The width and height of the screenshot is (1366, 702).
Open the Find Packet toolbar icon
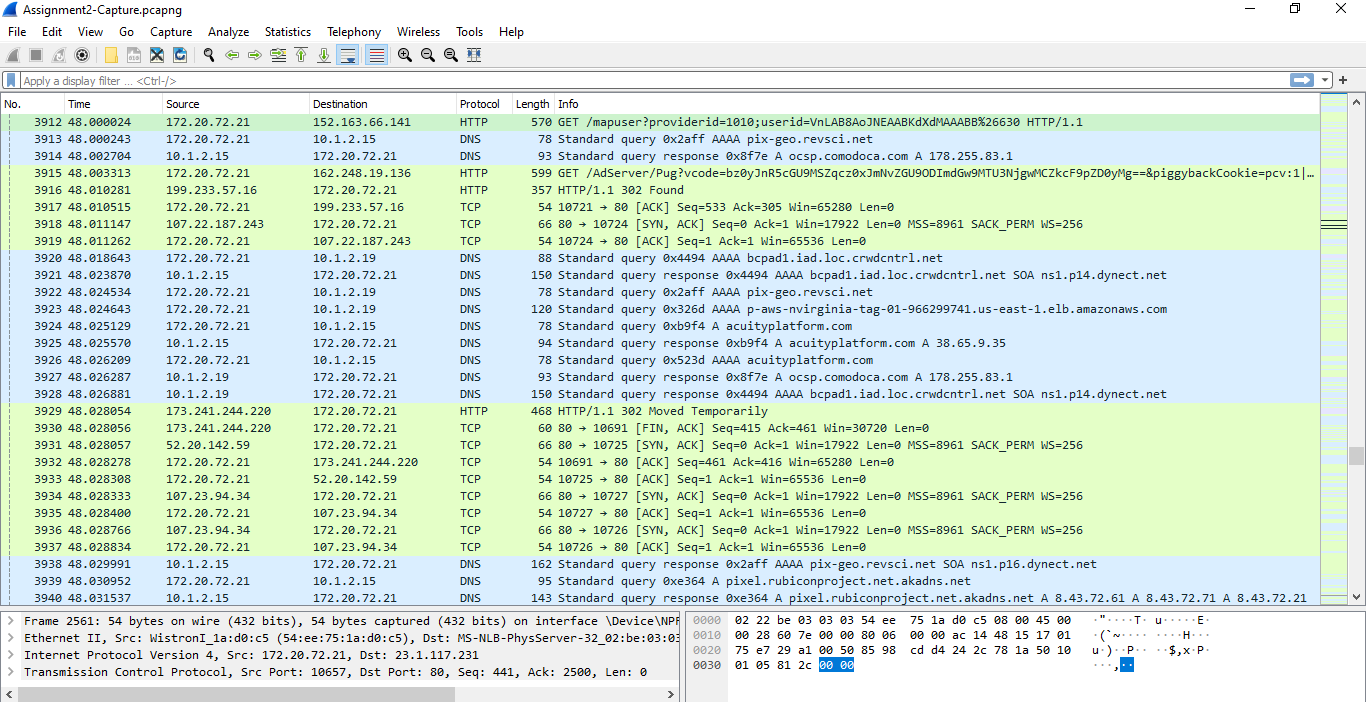point(207,55)
